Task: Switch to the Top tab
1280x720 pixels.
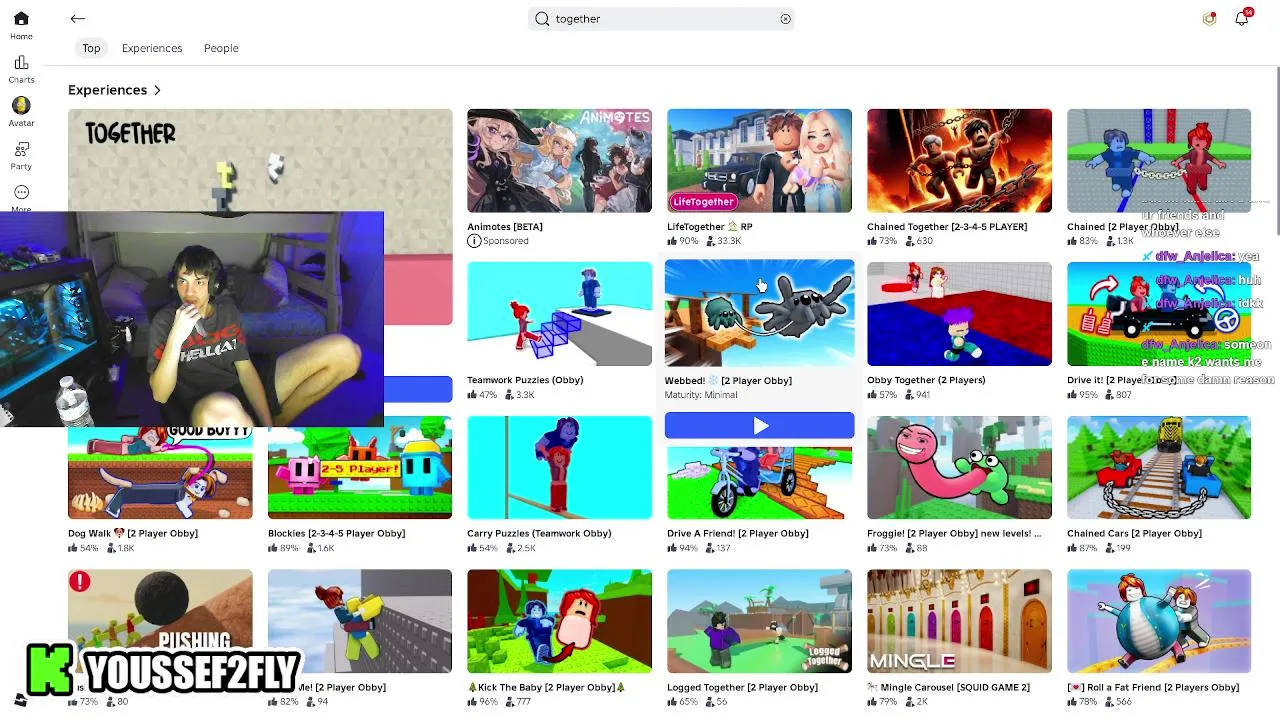Action: tap(91, 48)
